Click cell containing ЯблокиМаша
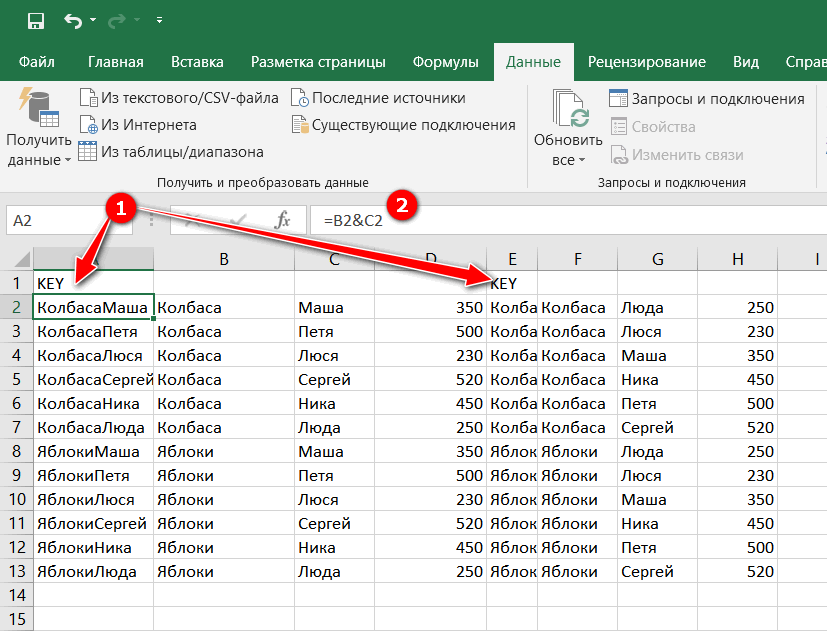 click(x=93, y=451)
